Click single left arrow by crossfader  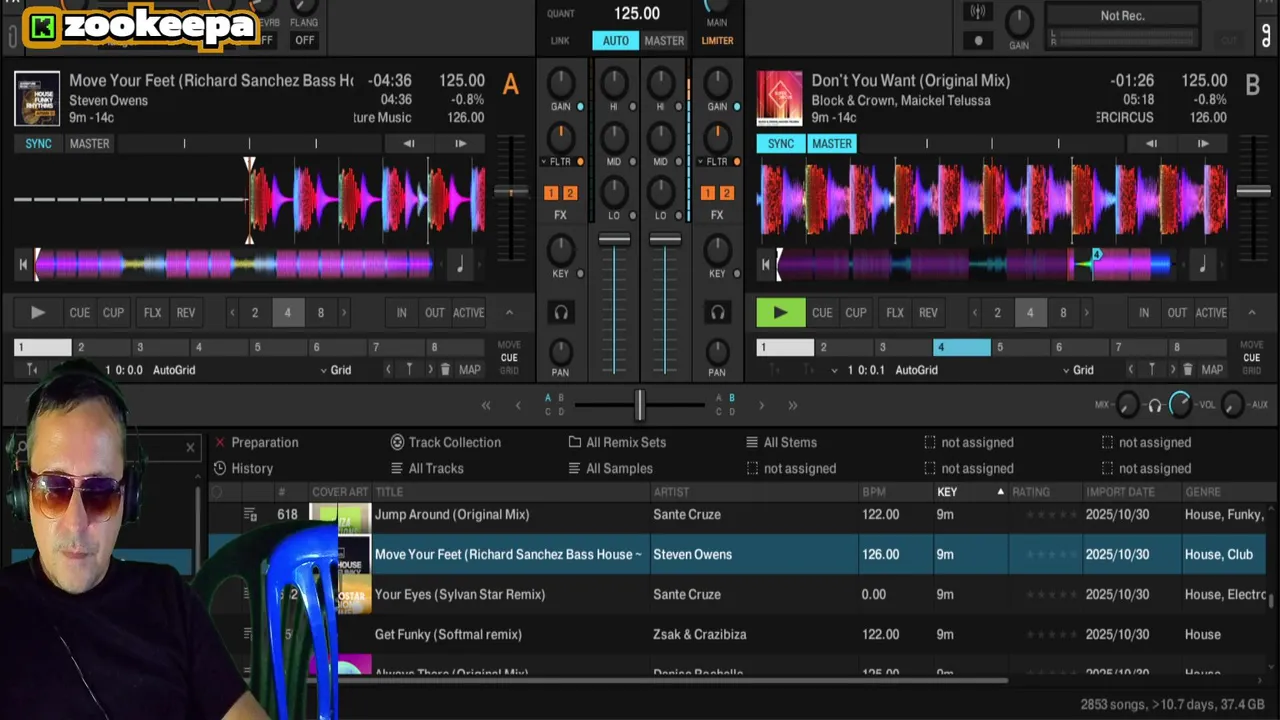(518, 405)
